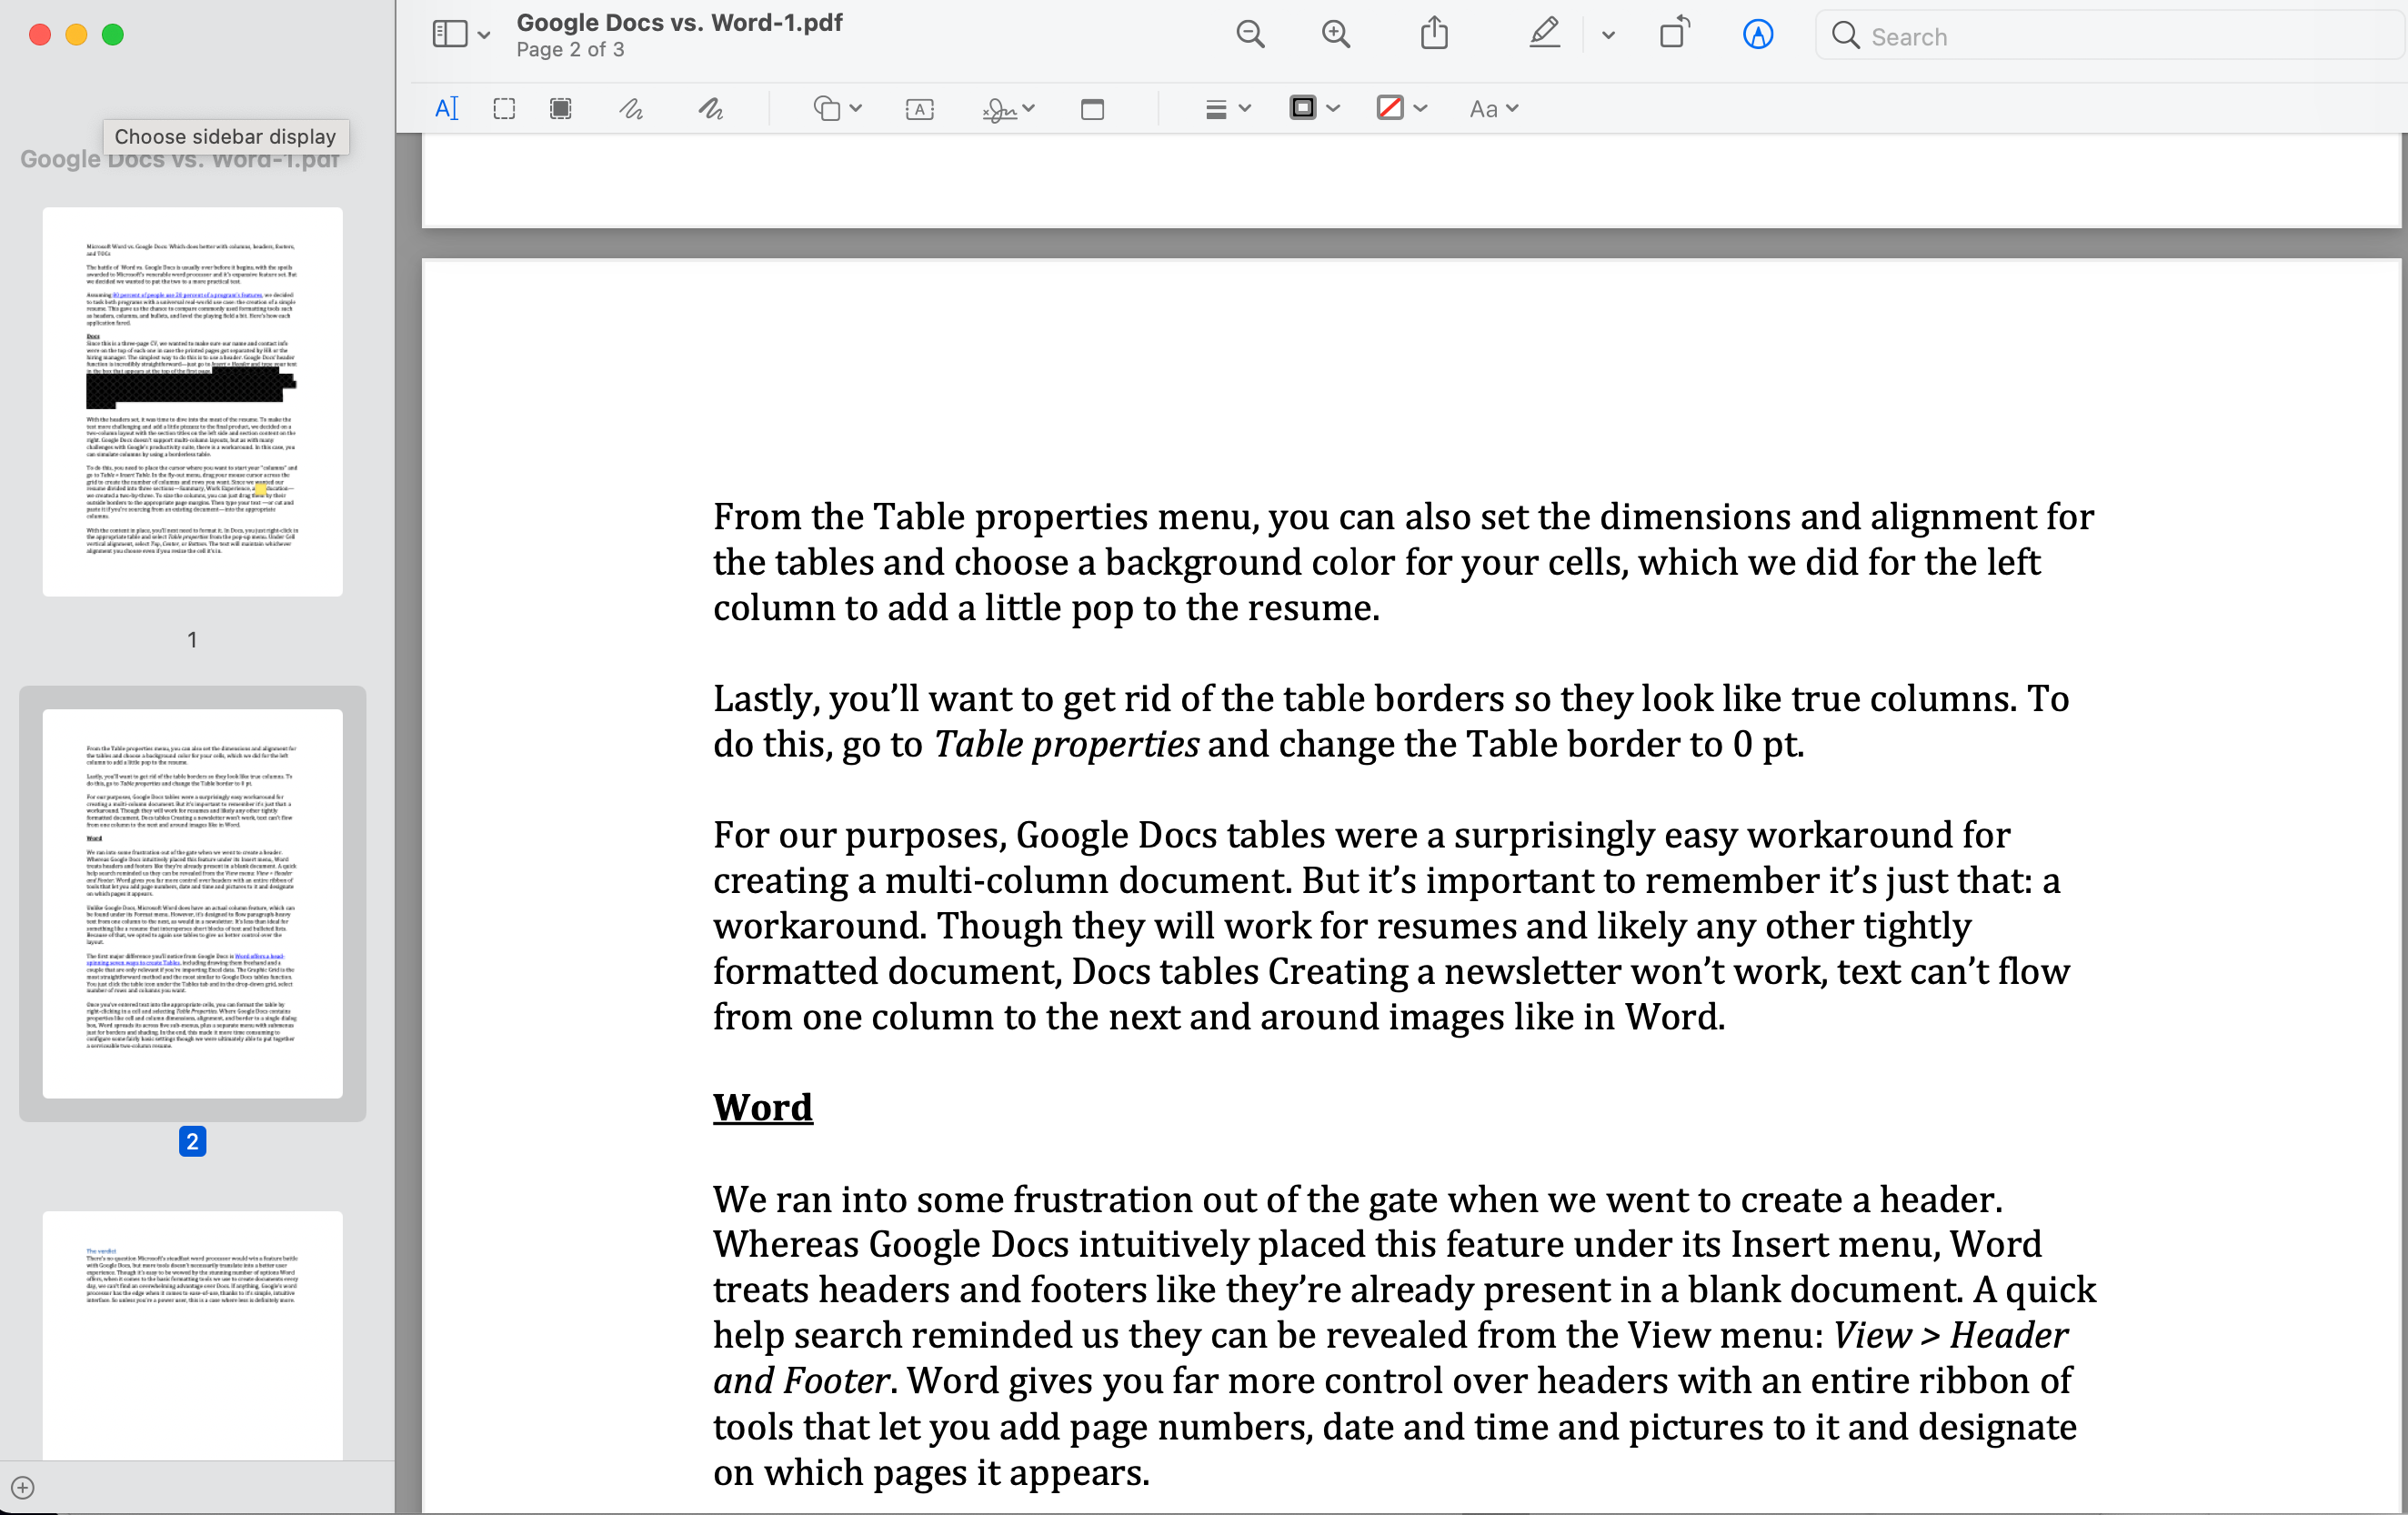Expand the text size dropdown menu
Viewport: 2408px width, 1515px height.
click(x=1492, y=106)
